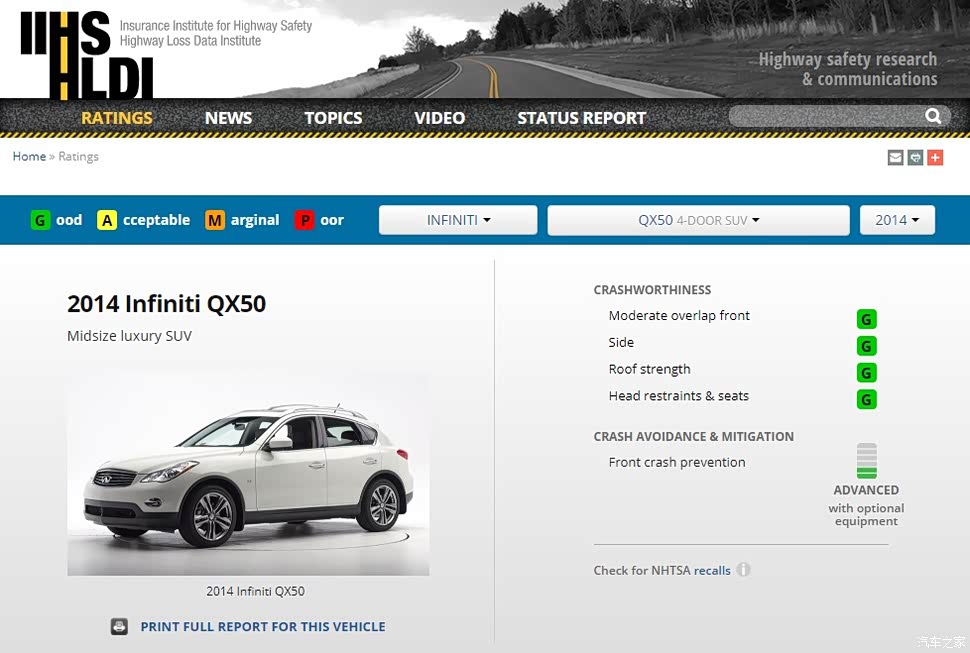Click the printer icon beside Print Full Report

click(120, 627)
